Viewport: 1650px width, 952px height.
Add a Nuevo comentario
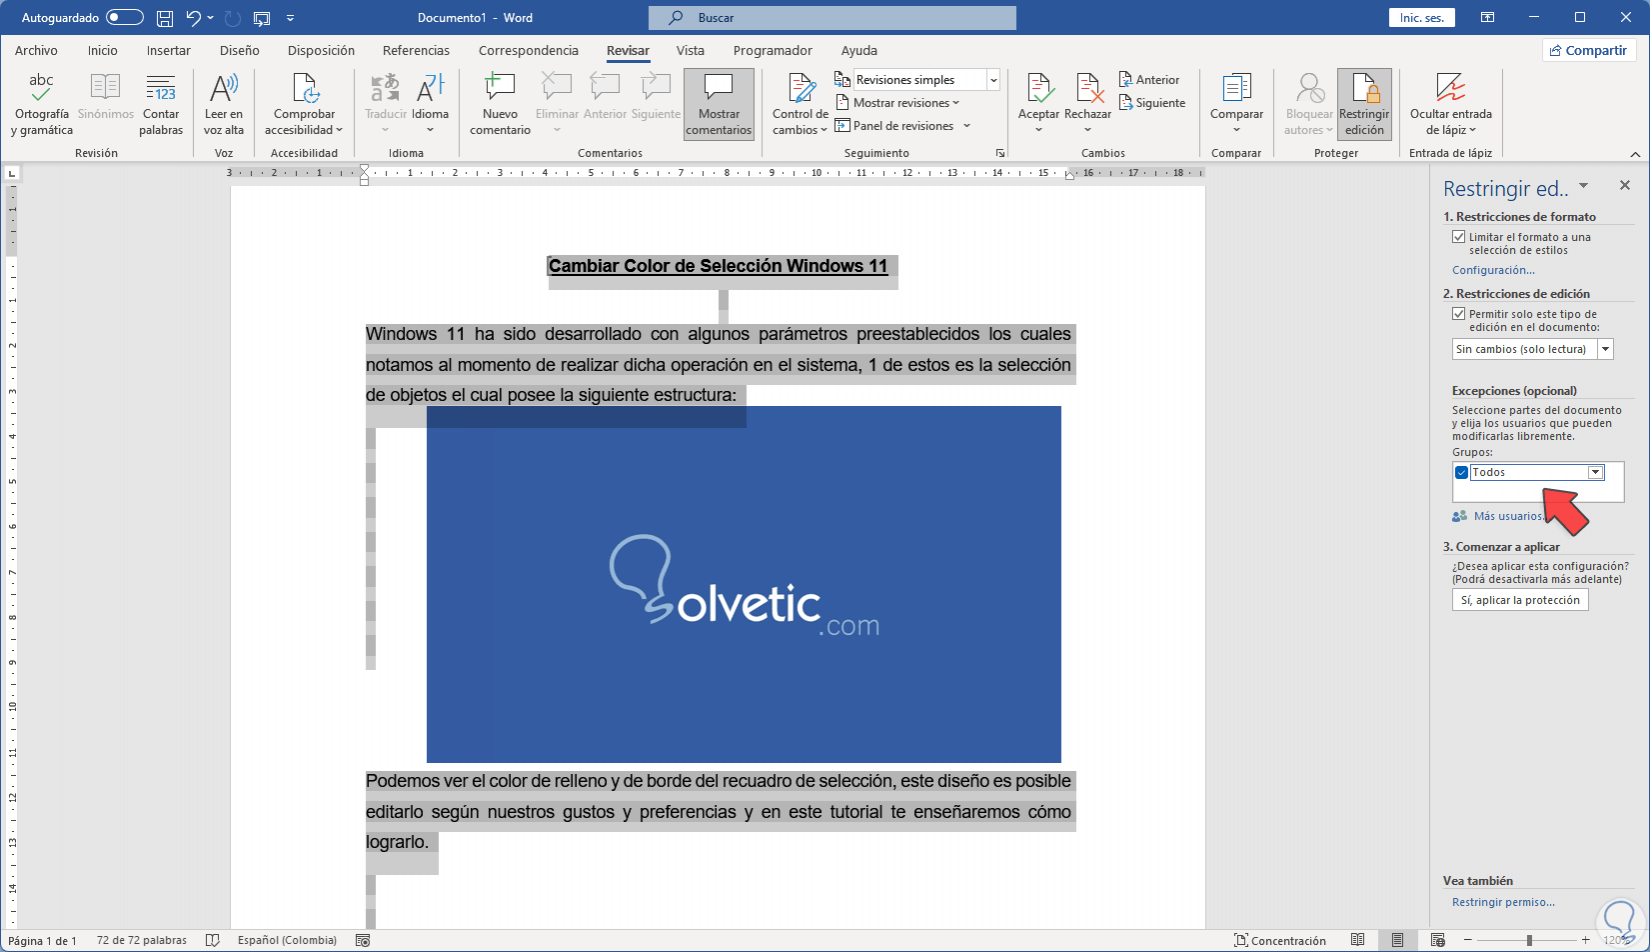[500, 104]
